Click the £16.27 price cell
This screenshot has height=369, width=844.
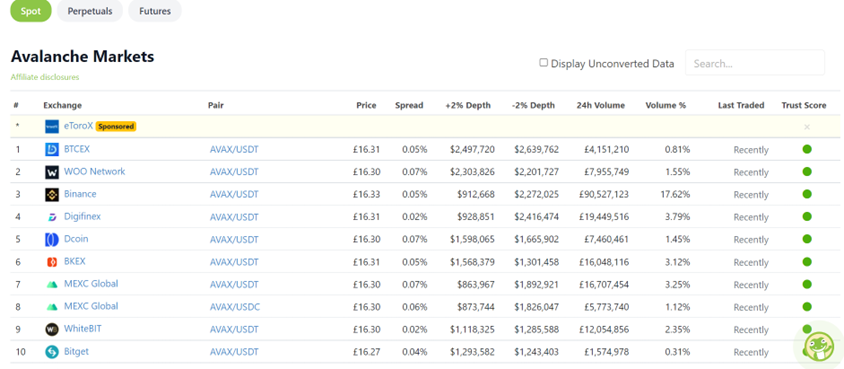click(x=367, y=352)
